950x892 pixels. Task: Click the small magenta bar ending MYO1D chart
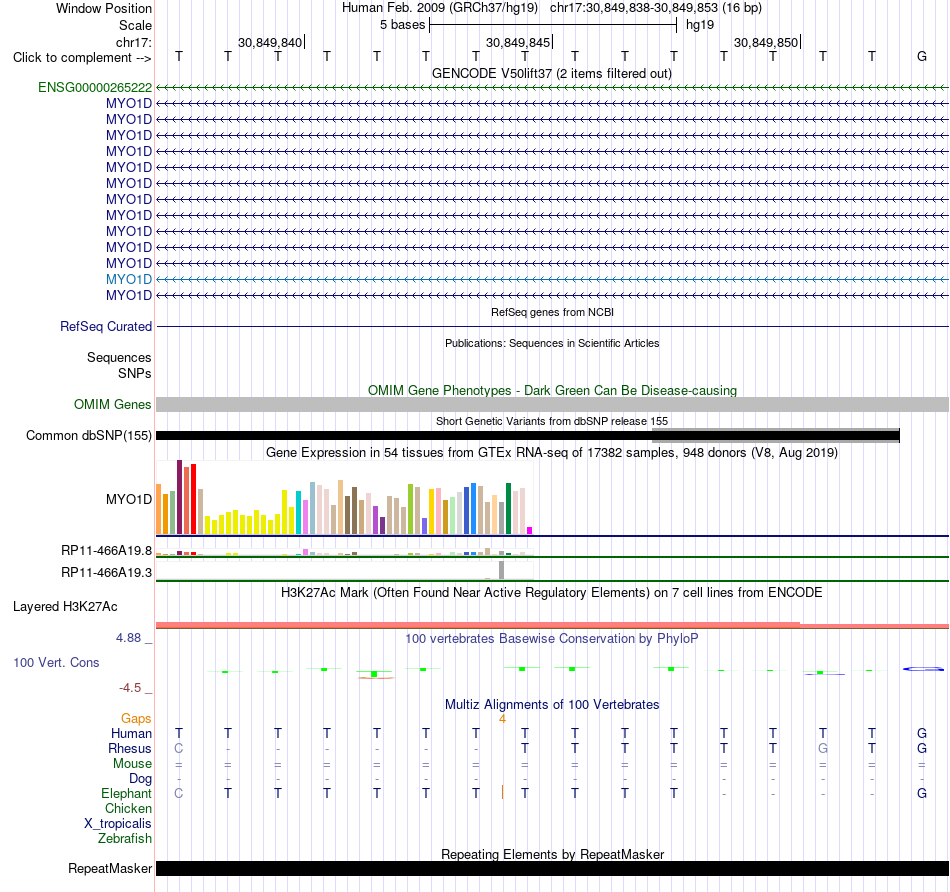tap(530, 530)
